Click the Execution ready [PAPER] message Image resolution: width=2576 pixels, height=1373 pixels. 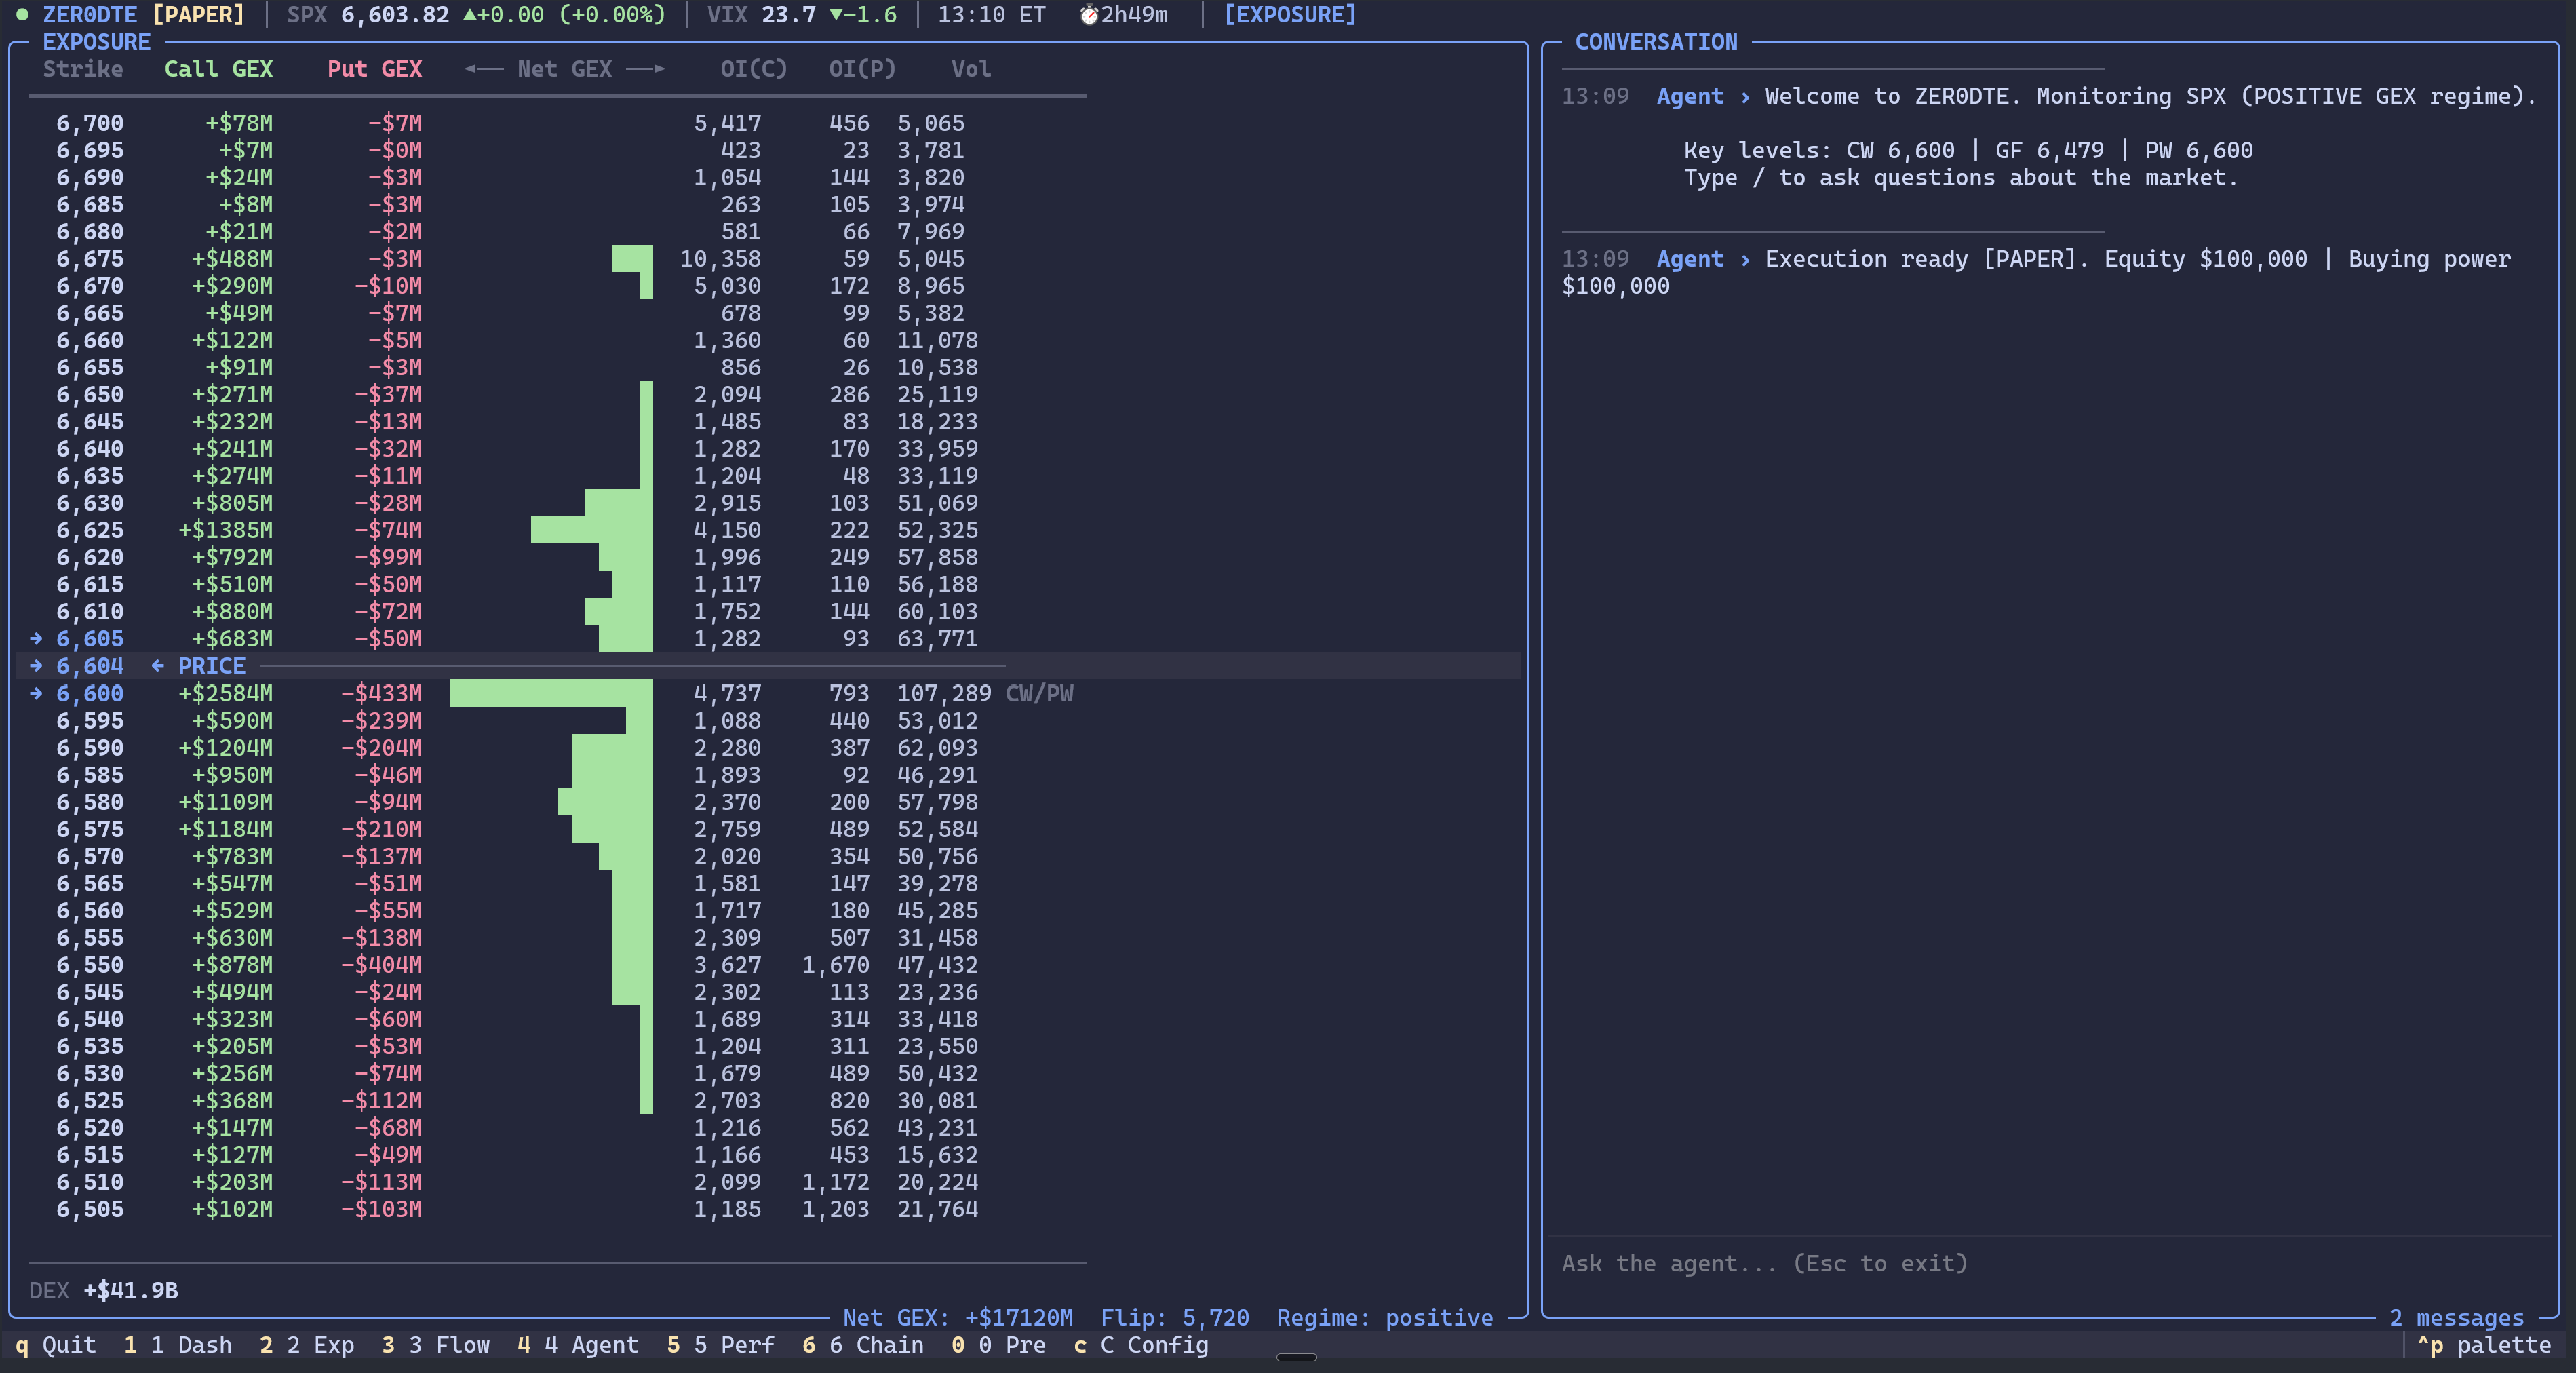[x=2036, y=272]
